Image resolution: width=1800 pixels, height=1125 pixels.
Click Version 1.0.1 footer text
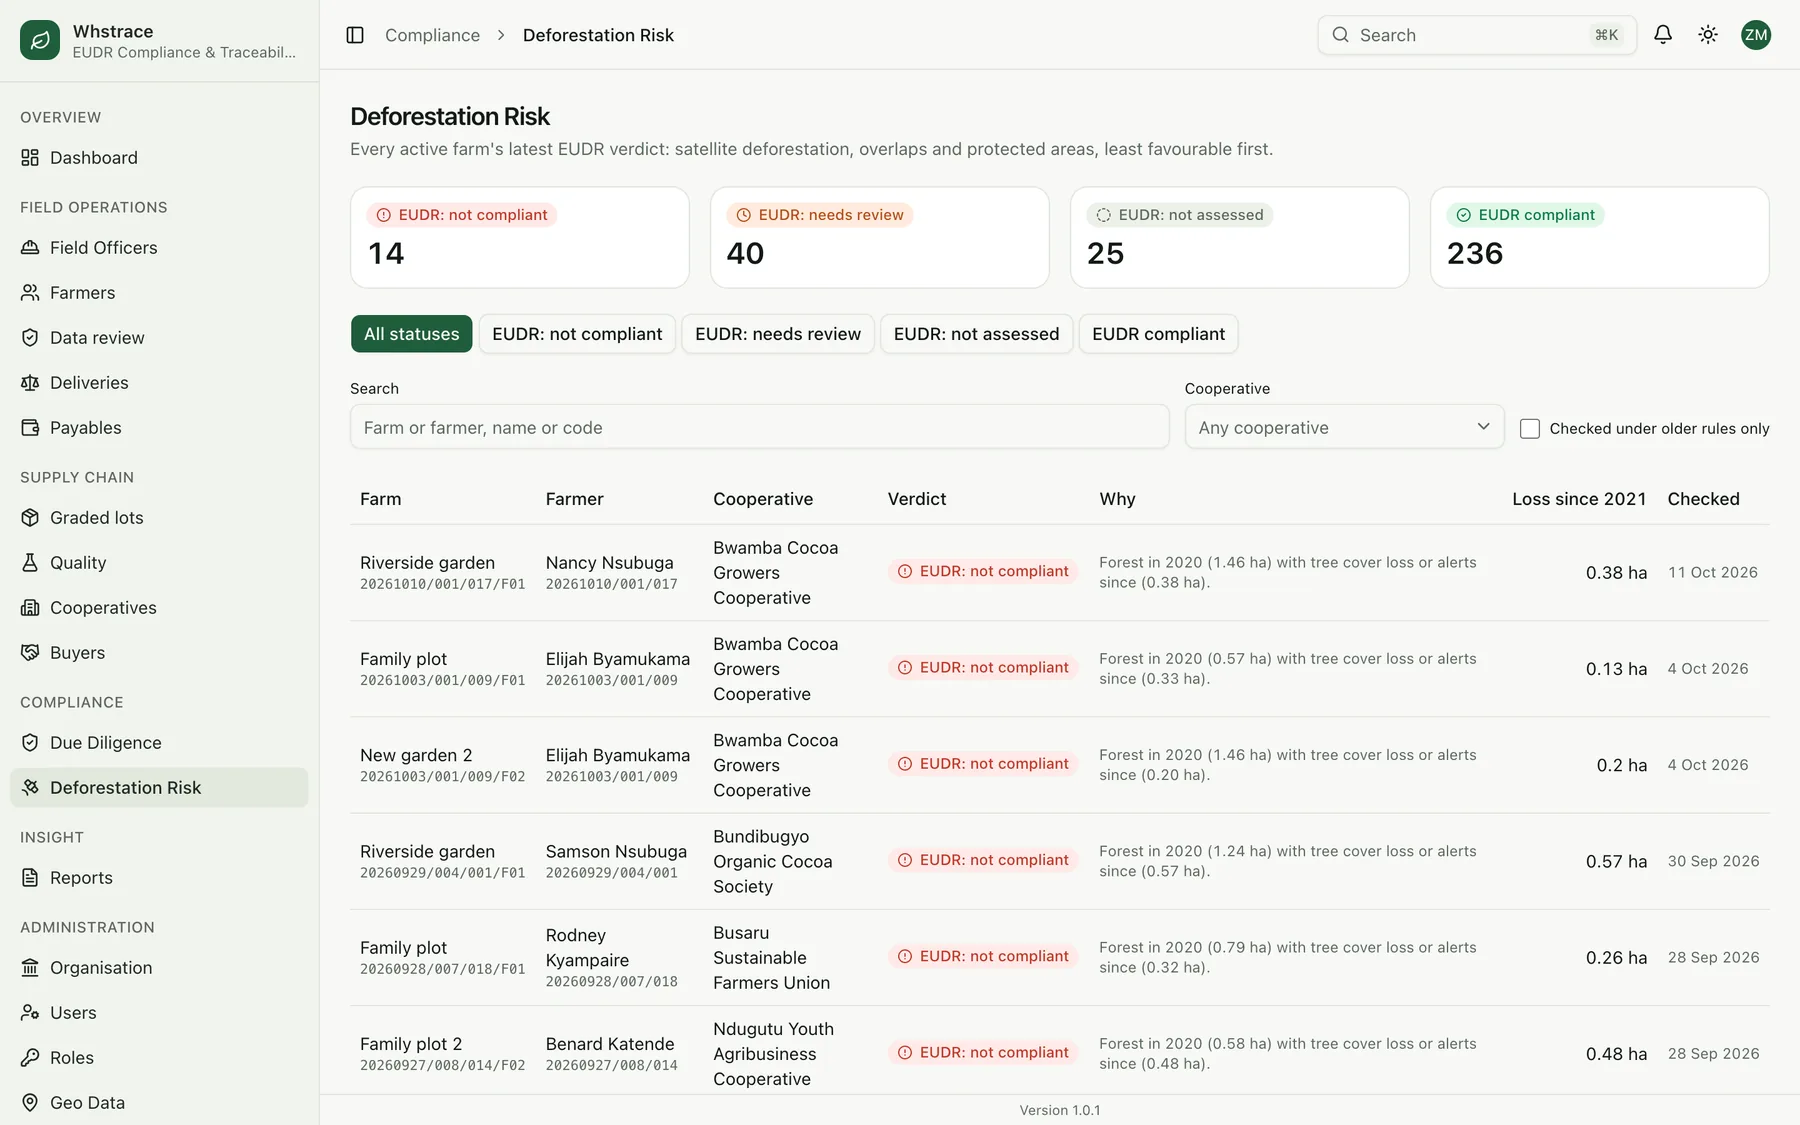[x=1060, y=1110]
